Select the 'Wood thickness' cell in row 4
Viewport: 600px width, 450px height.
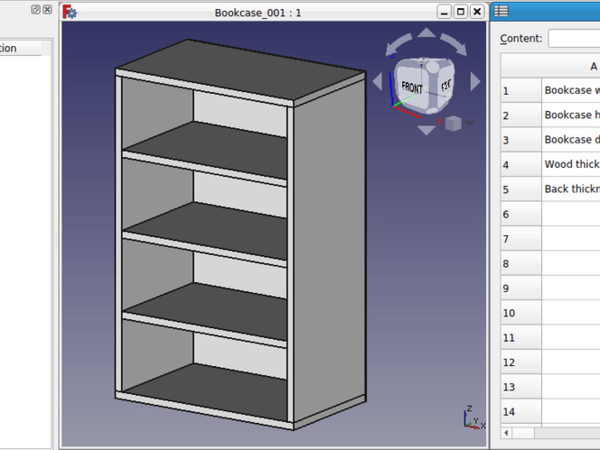(570, 164)
